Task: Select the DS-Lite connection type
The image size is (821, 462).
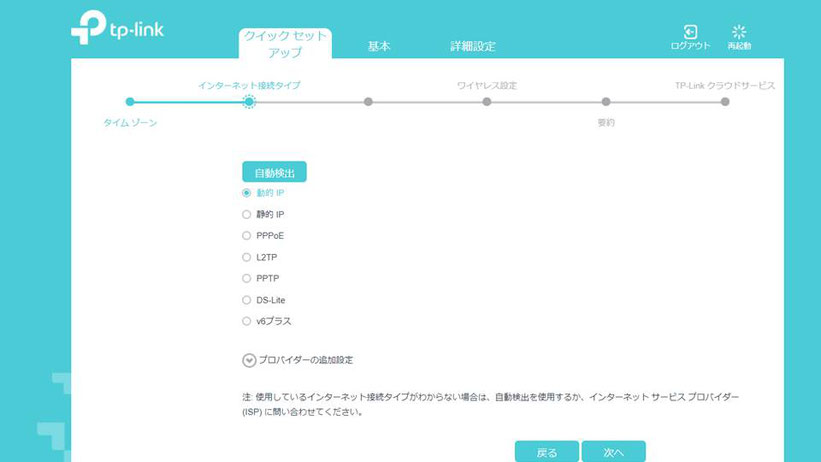Action: pyautogui.click(x=247, y=300)
